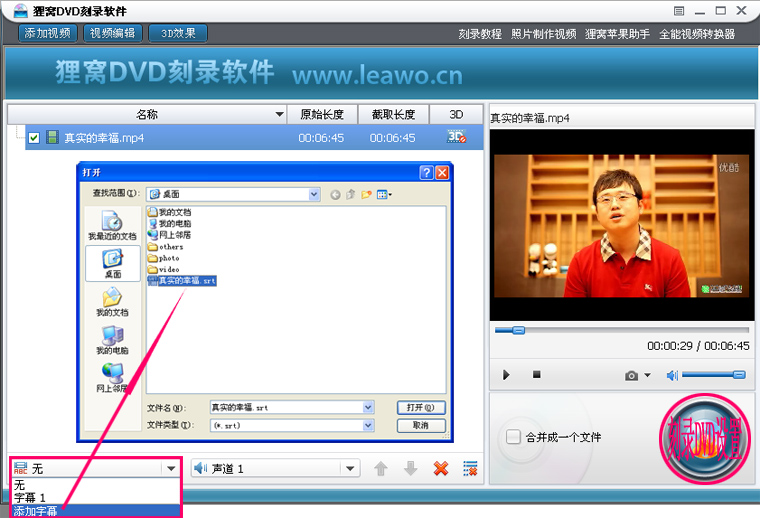Select 网上邻居 in file list

click(x=170, y=235)
